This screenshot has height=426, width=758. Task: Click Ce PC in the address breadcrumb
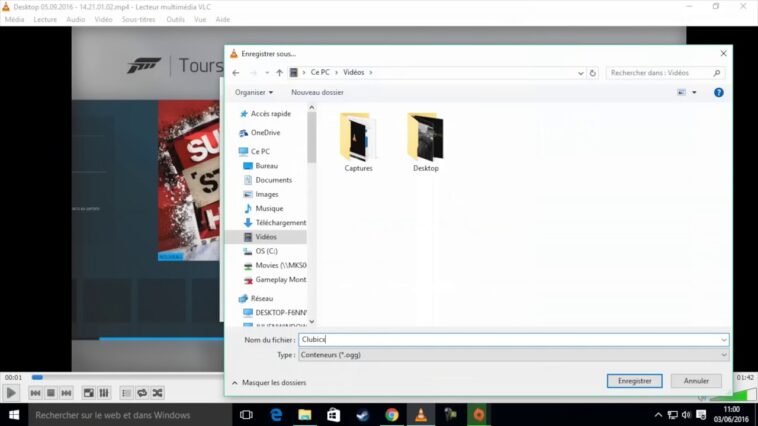coord(320,73)
